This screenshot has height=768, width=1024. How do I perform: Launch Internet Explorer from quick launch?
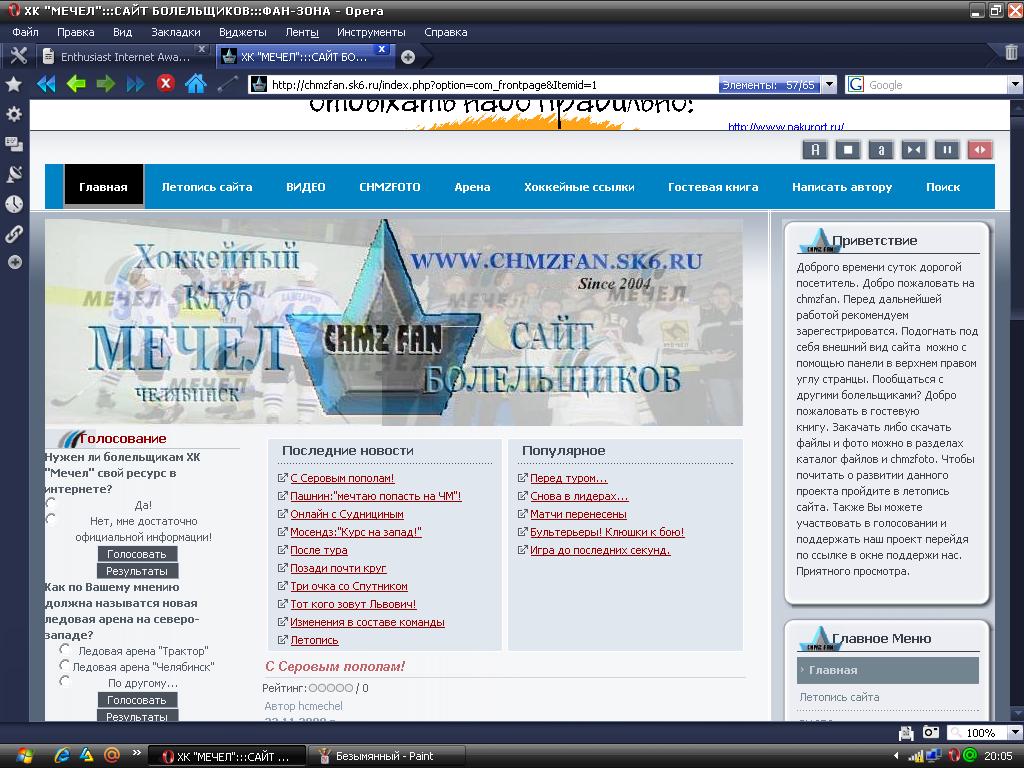point(62,756)
